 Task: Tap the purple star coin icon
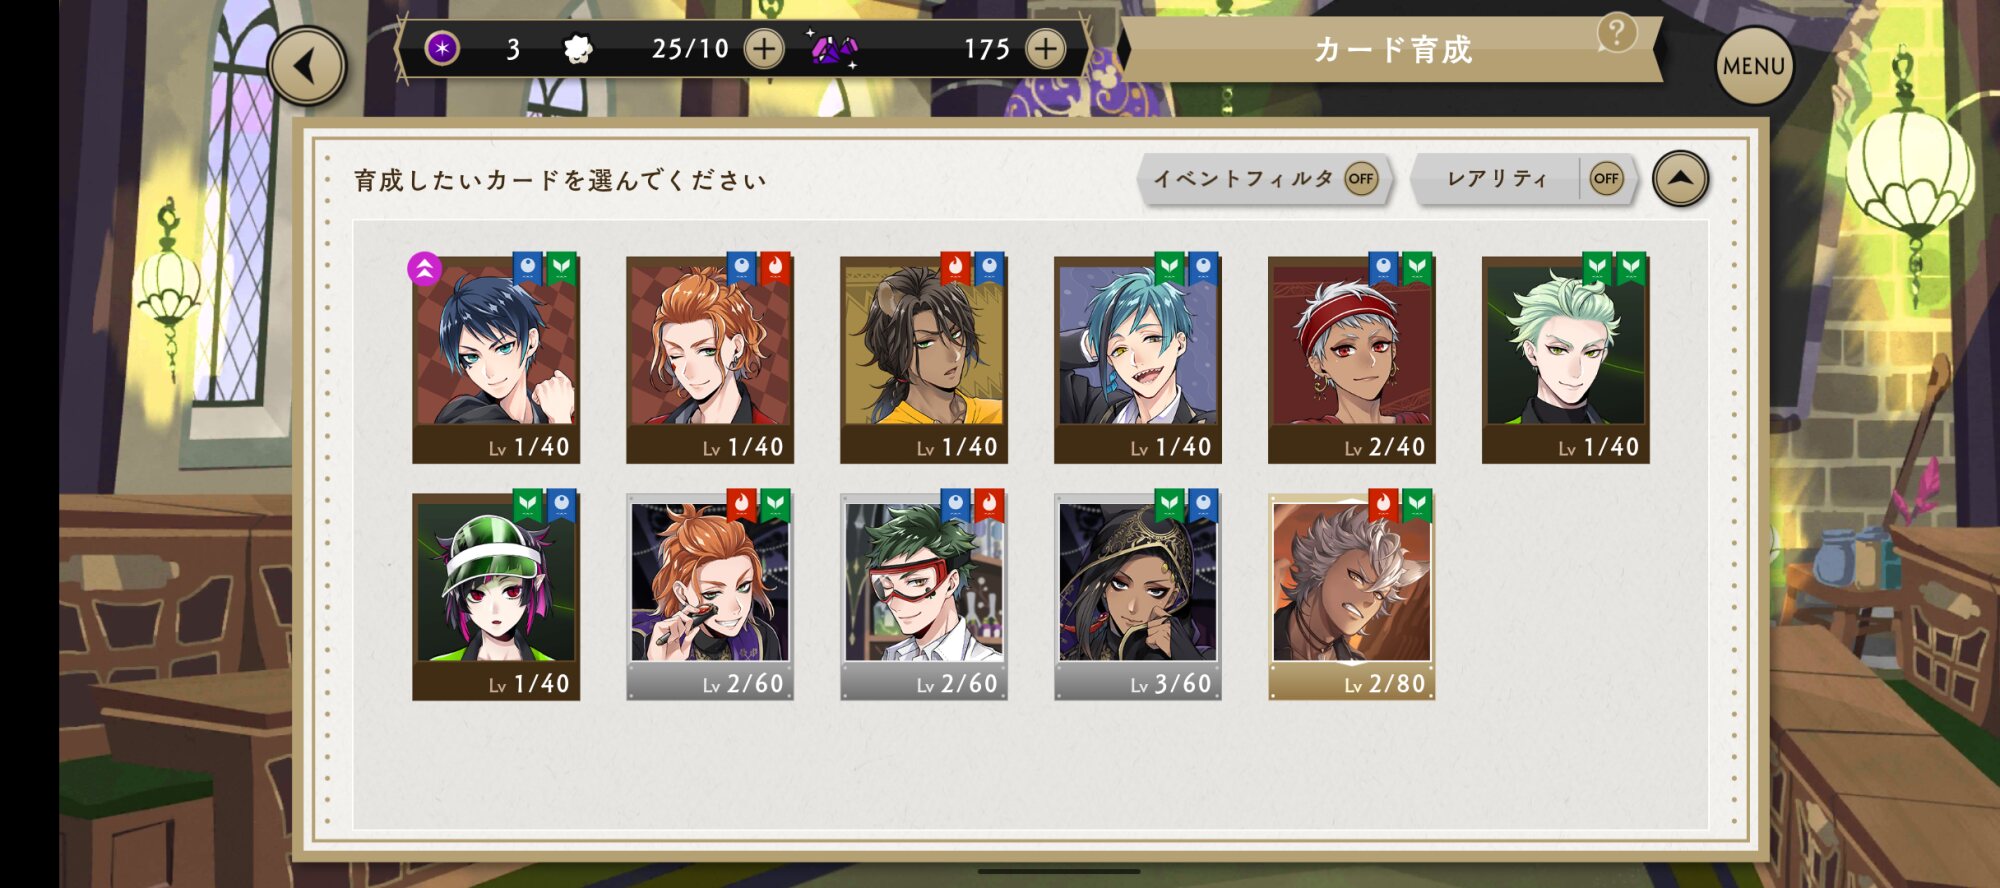[442, 48]
